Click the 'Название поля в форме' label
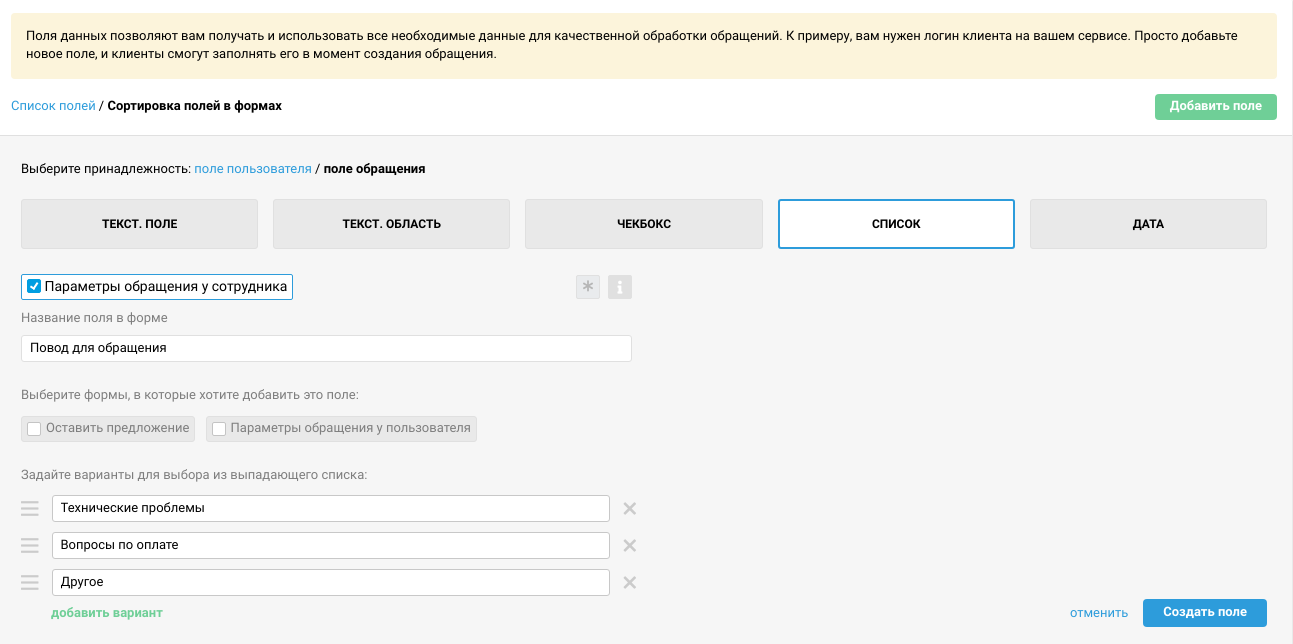1293x644 pixels. point(94,317)
